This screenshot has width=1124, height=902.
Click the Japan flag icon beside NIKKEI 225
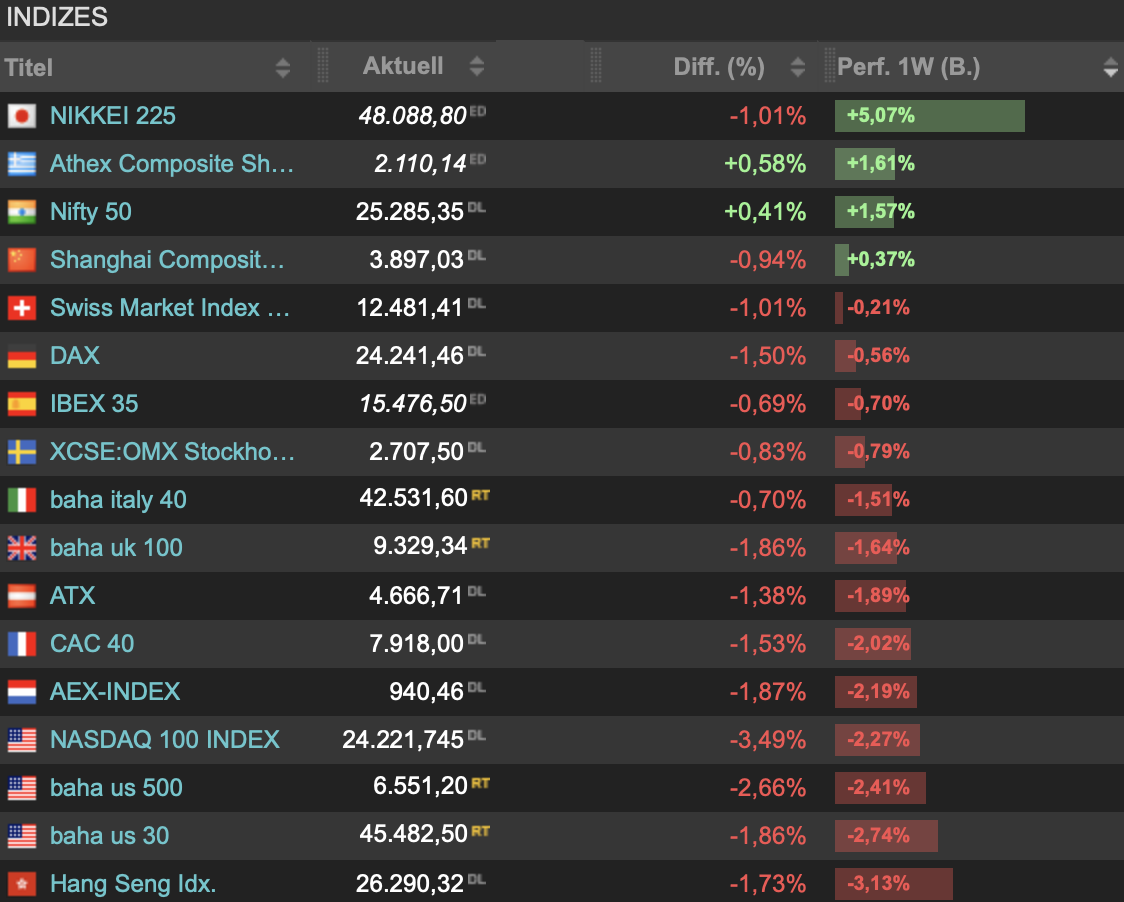[21, 116]
